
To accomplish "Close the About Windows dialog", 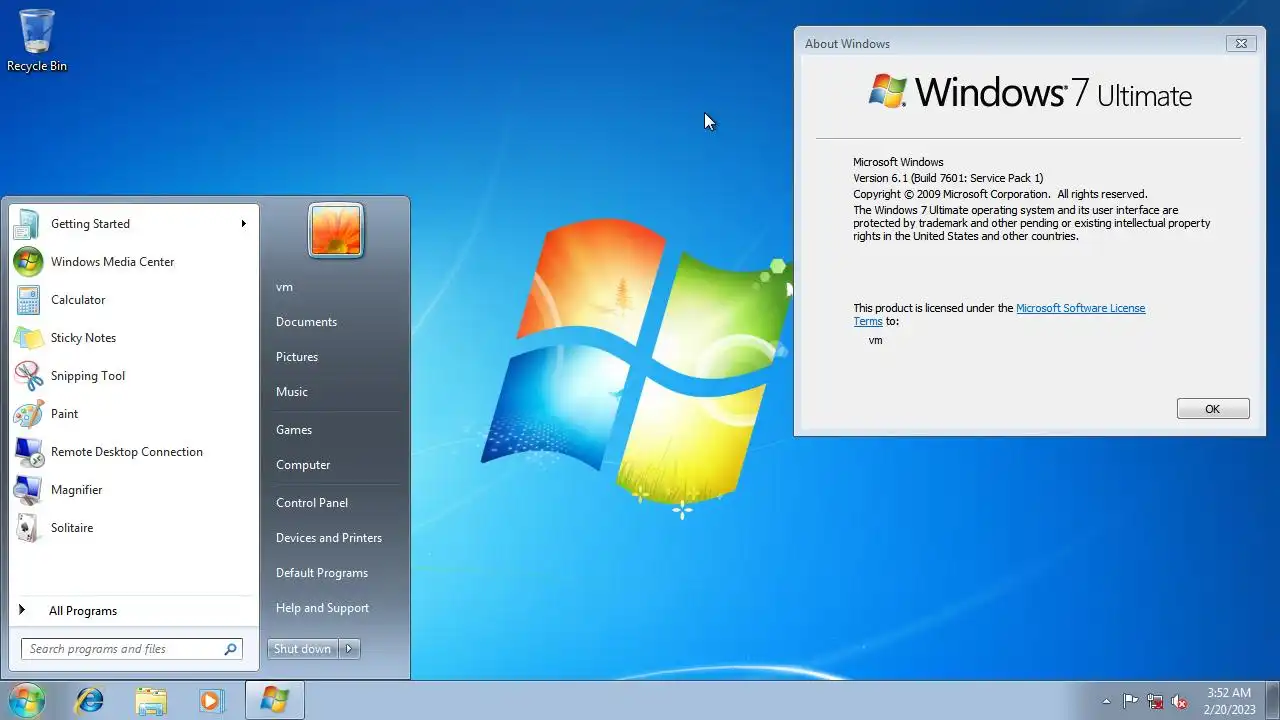I will (x=1241, y=43).
